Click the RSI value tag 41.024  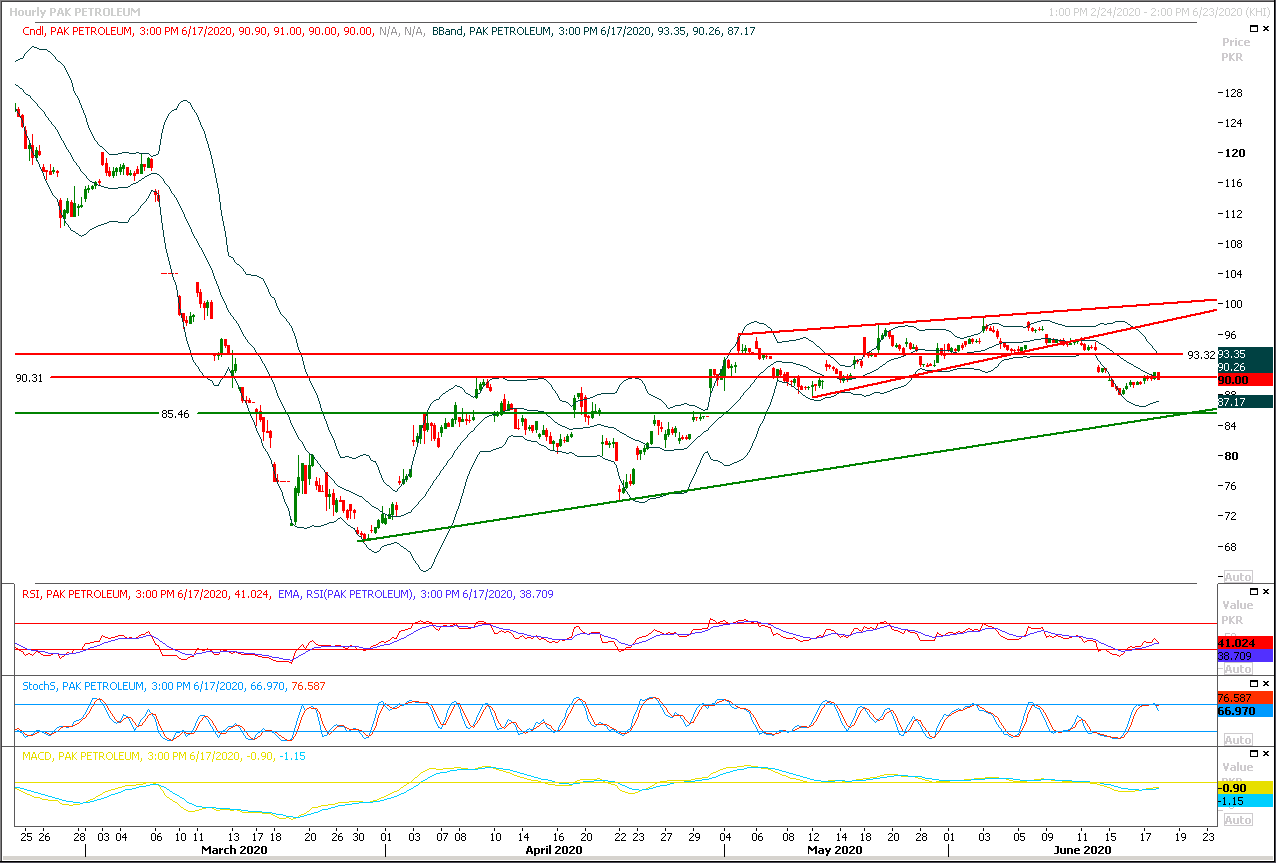[x=1245, y=642]
